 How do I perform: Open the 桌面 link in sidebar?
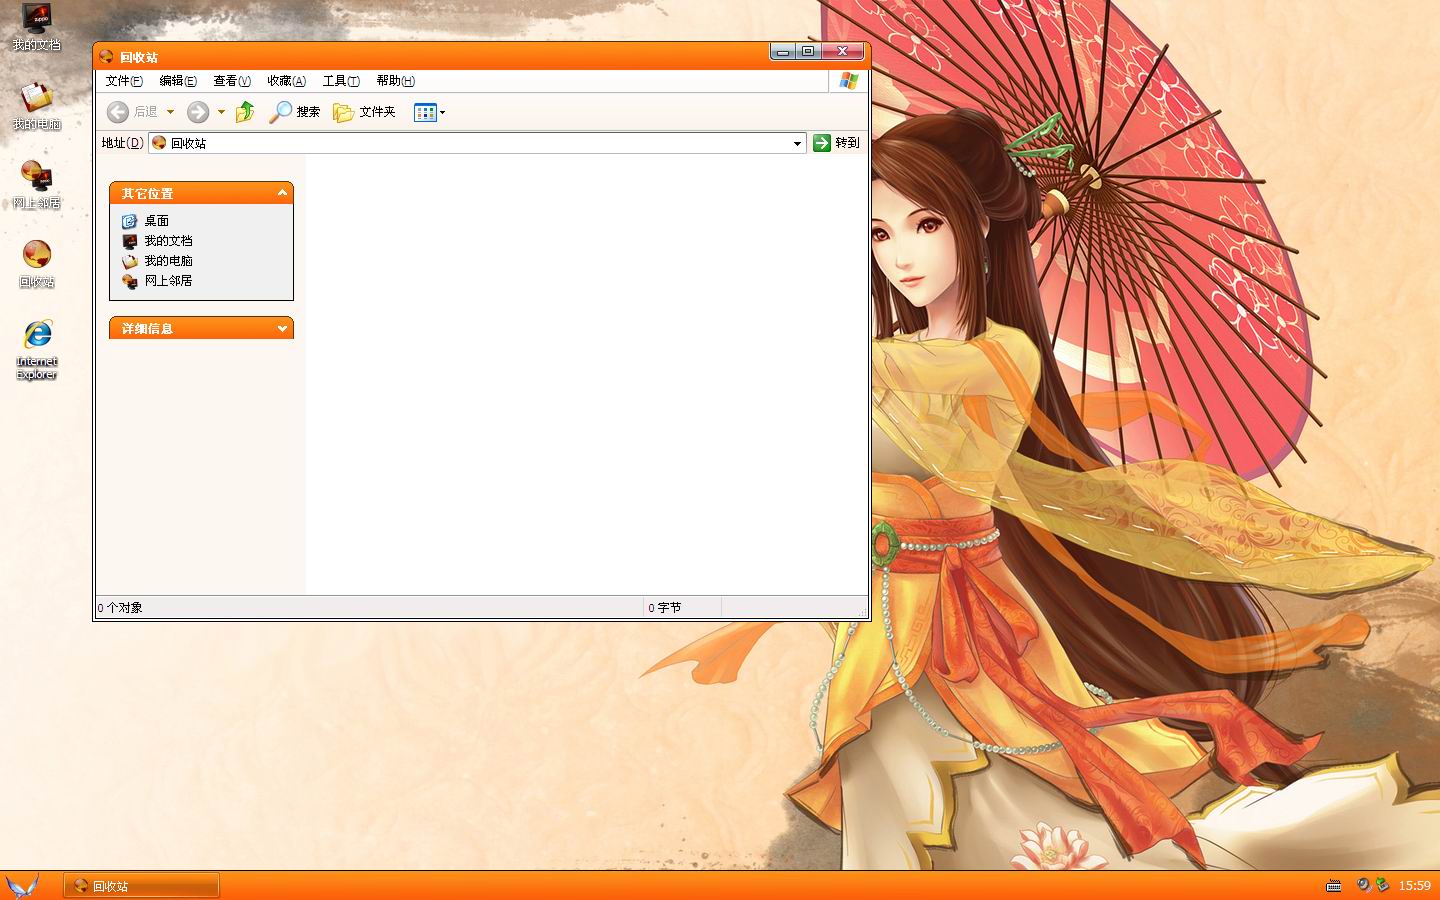pyautogui.click(x=157, y=221)
